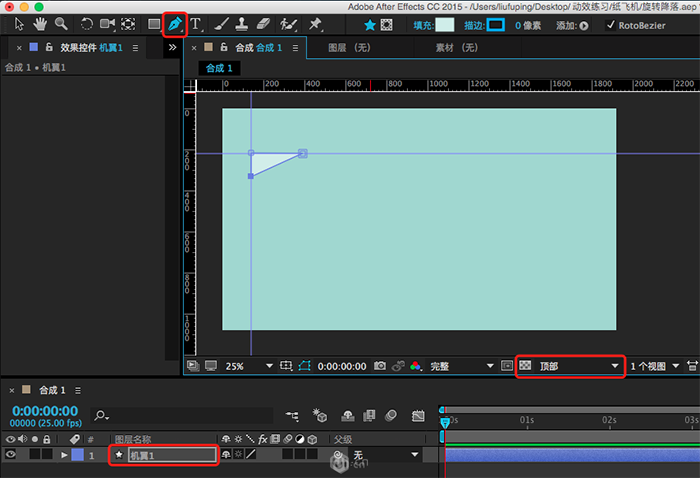Open the 添加 add menu arrow button
Screen dimensions: 700x478
coord(583,26)
